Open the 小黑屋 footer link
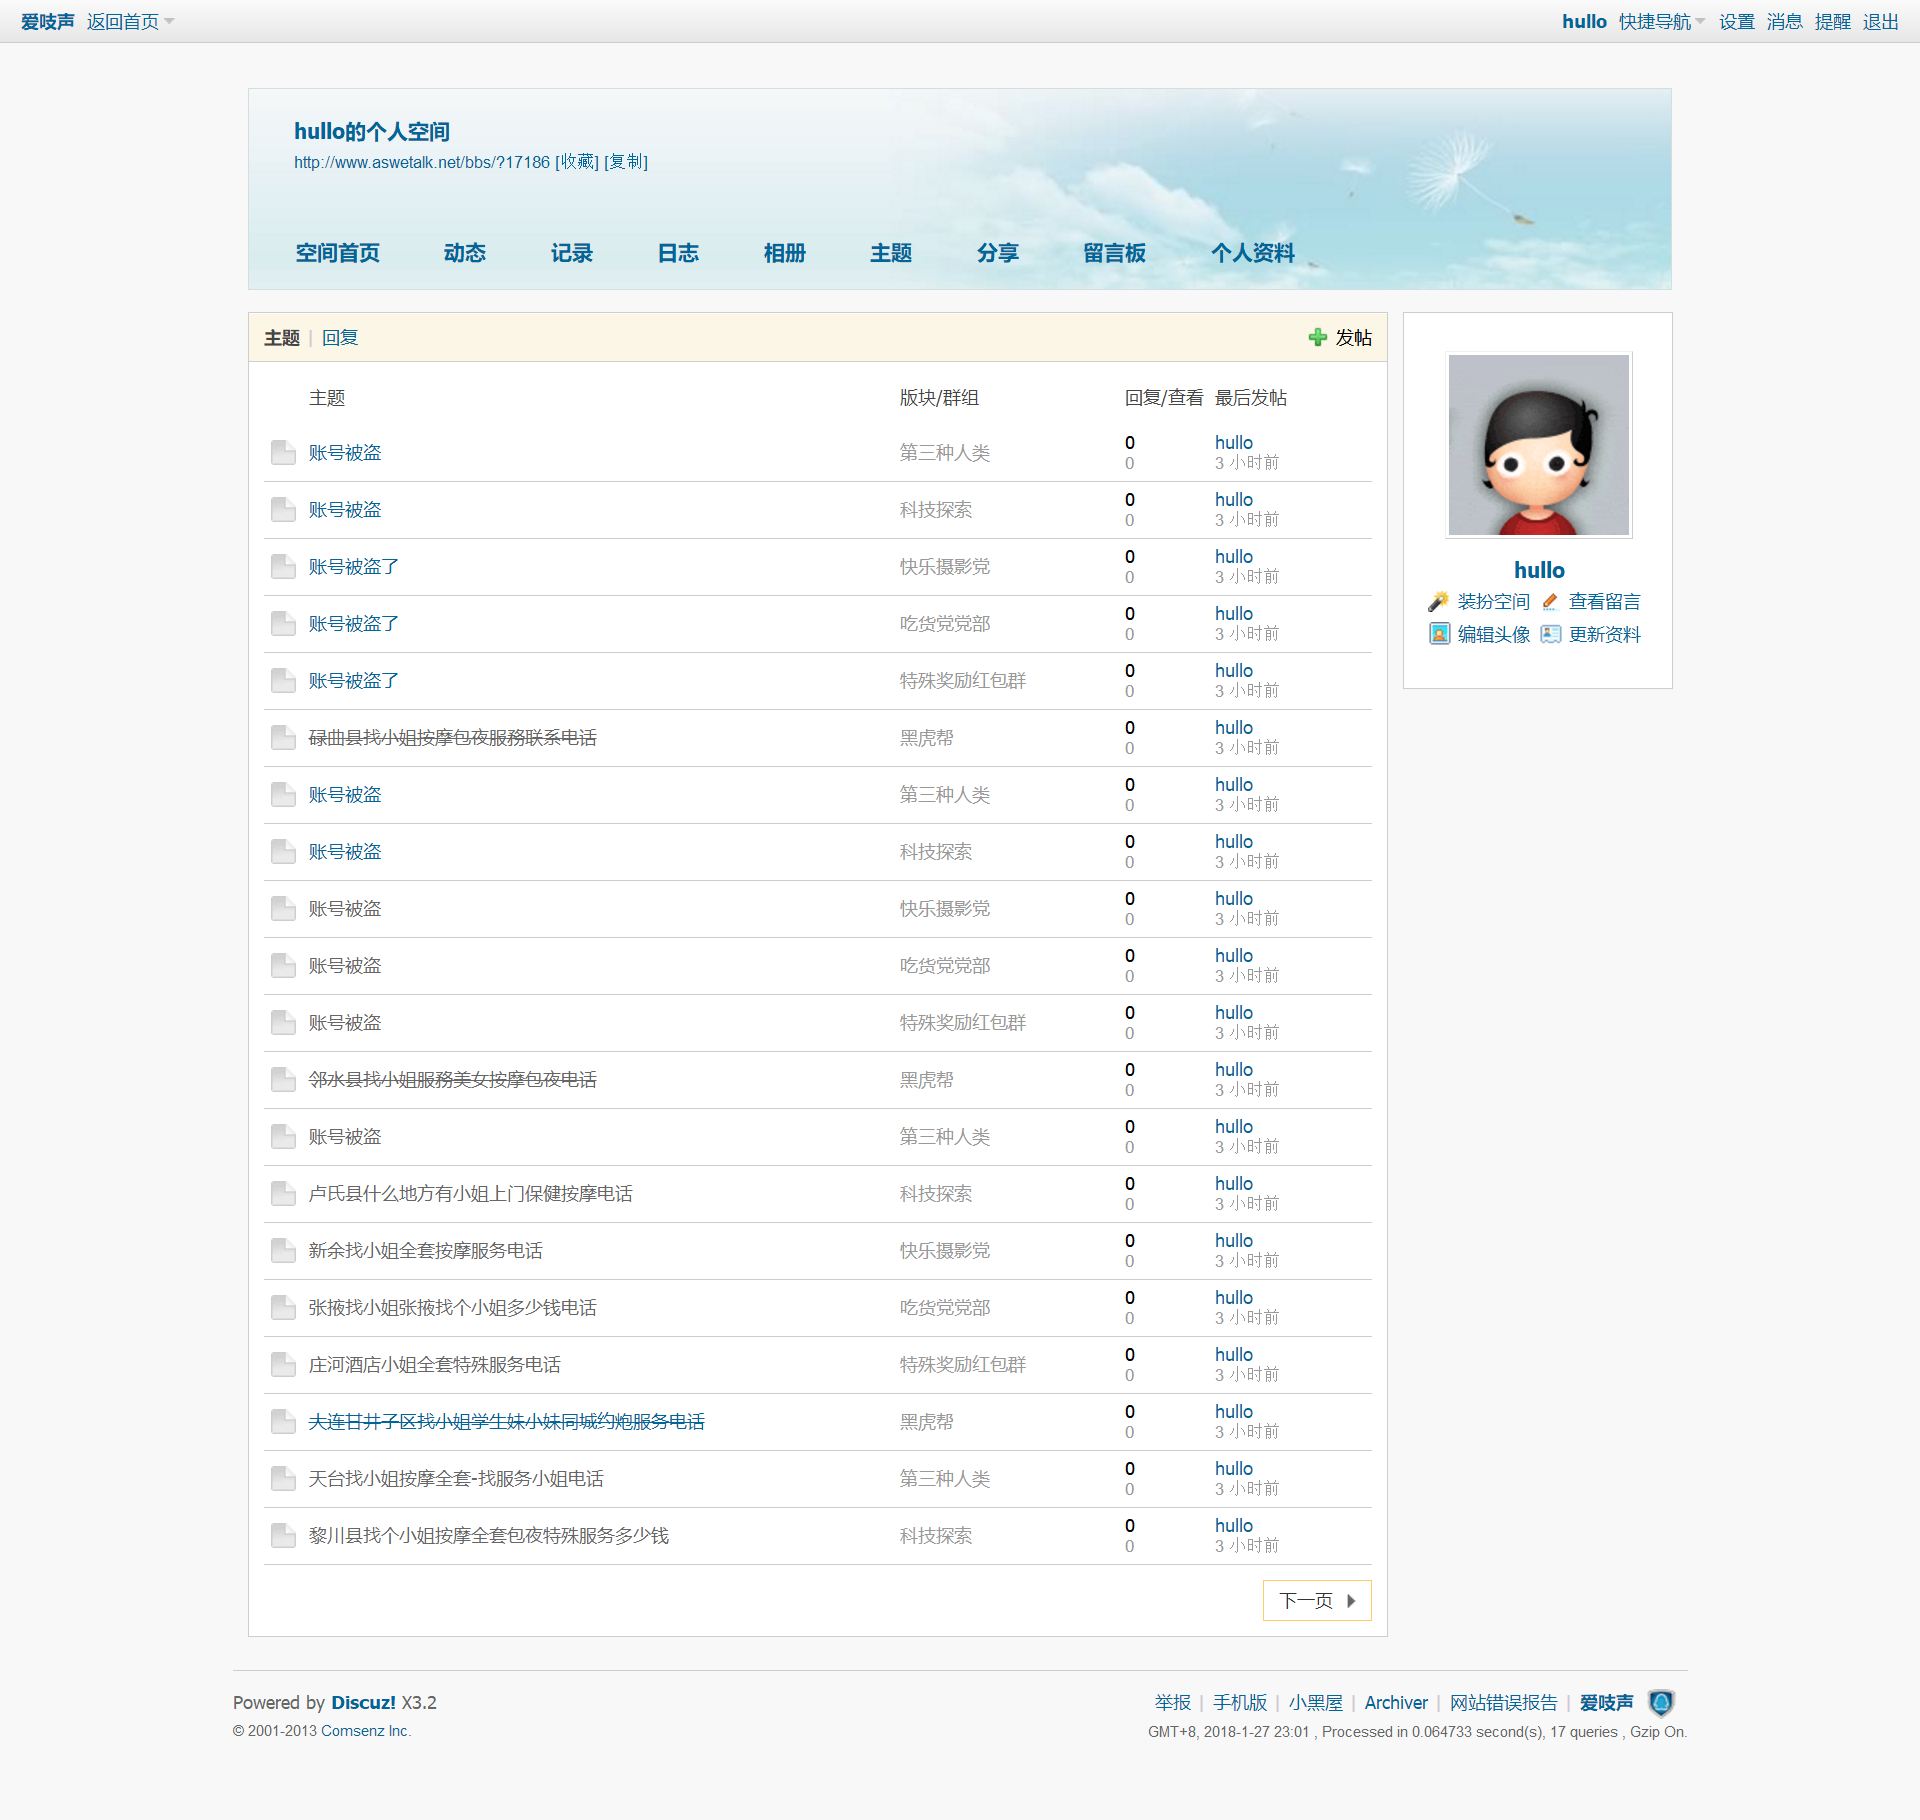This screenshot has width=1920, height=1820. (1316, 1702)
